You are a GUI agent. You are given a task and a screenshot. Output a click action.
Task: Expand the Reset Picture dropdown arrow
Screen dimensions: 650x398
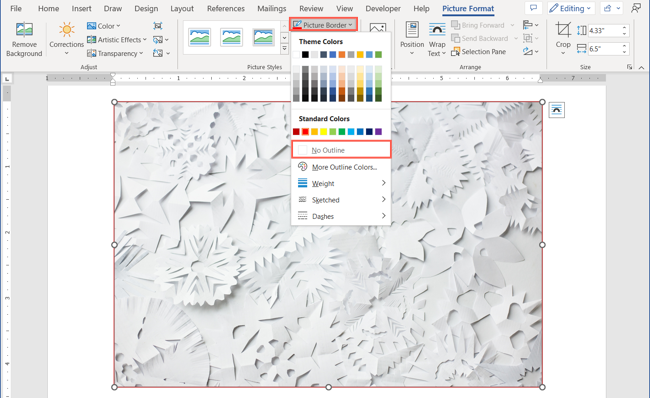point(168,53)
